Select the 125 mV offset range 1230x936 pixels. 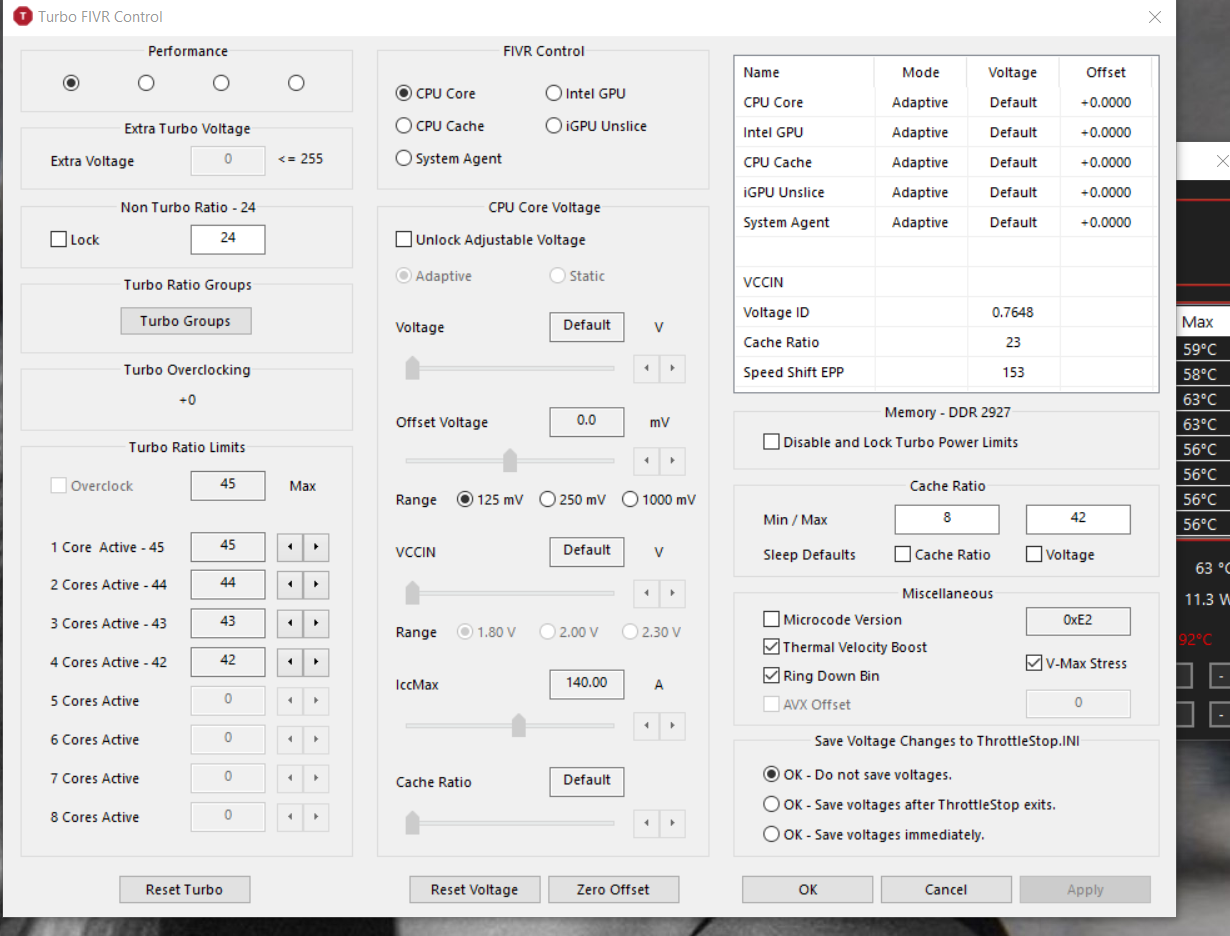coord(491,499)
